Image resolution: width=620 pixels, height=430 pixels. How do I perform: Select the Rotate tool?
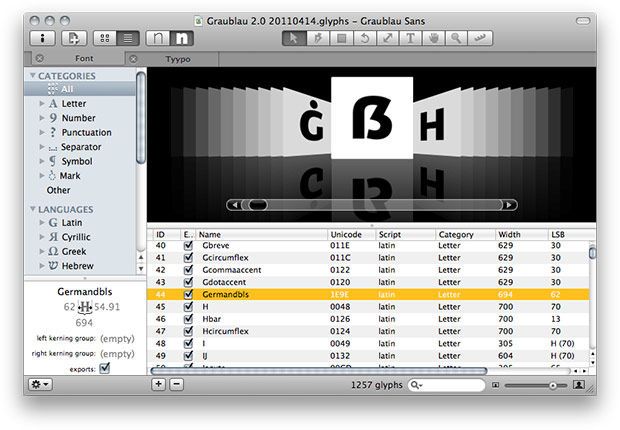[364, 38]
